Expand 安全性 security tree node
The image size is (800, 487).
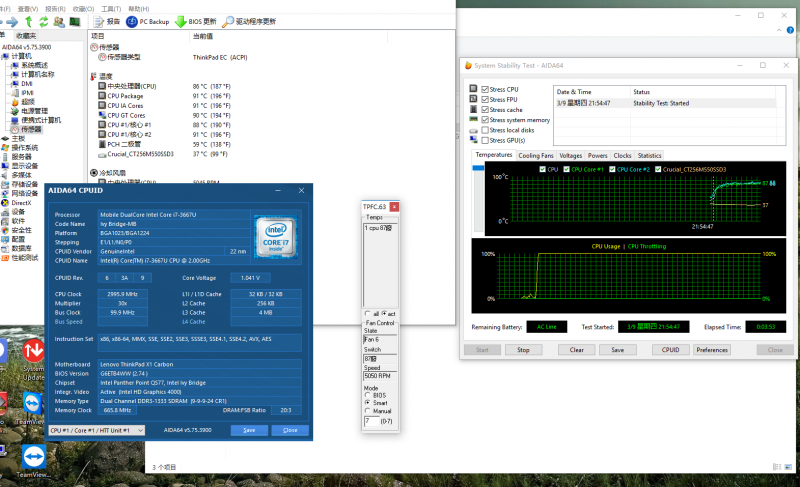pyautogui.click(x=21, y=230)
